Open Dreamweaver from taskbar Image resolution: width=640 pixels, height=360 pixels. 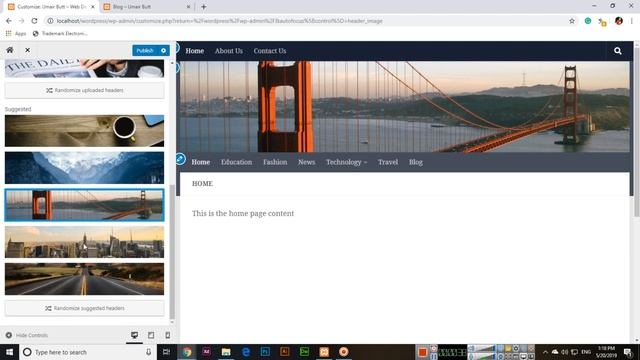[304, 352]
